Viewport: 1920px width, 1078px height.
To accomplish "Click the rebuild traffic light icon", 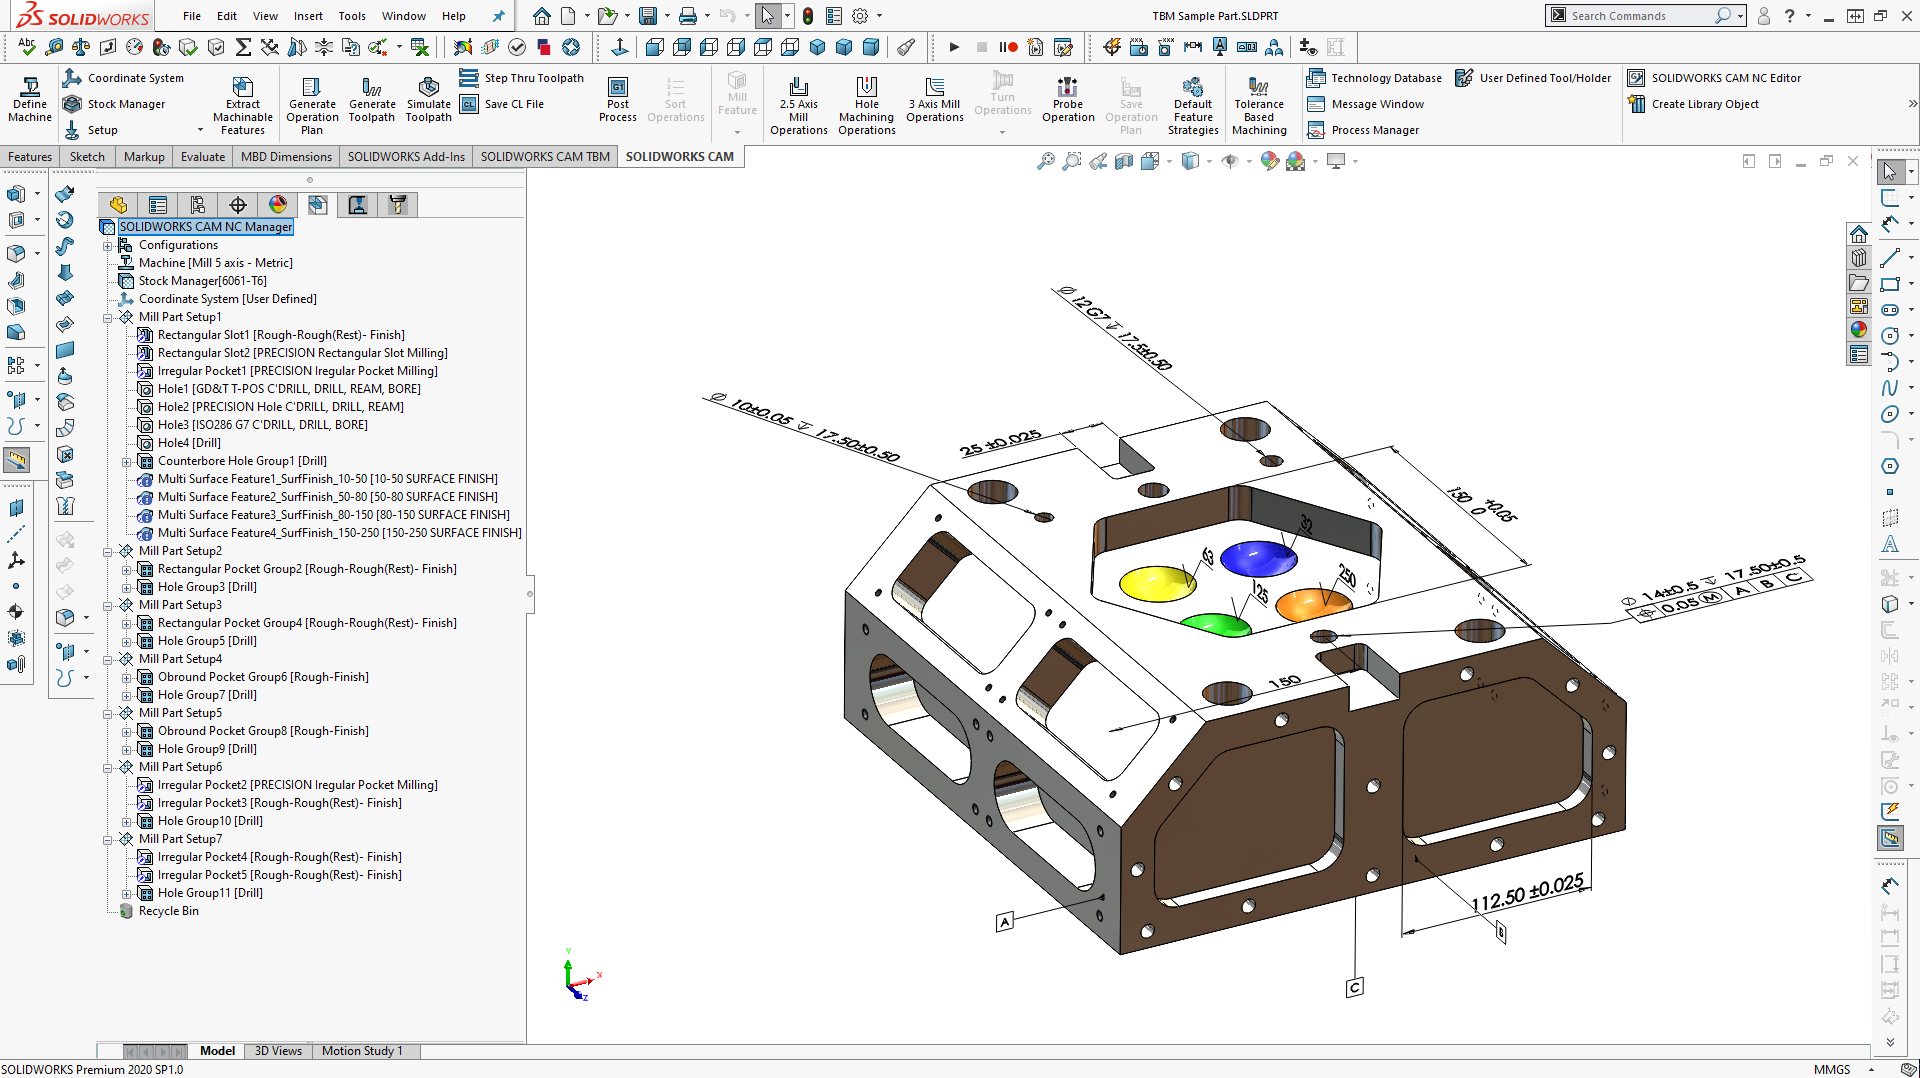I will click(x=807, y=16).
